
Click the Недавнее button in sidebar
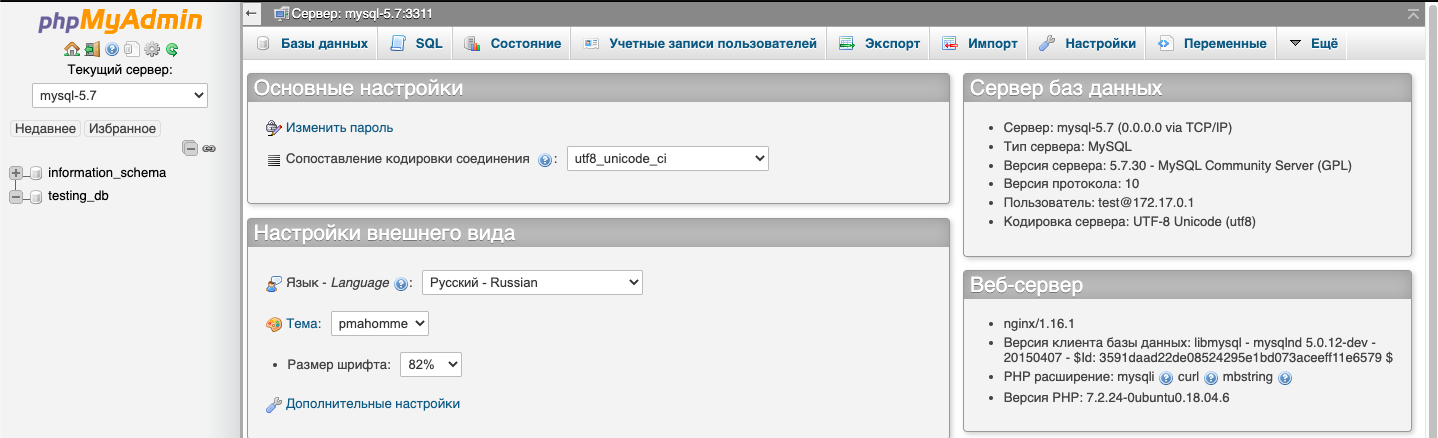coord(46,129)
